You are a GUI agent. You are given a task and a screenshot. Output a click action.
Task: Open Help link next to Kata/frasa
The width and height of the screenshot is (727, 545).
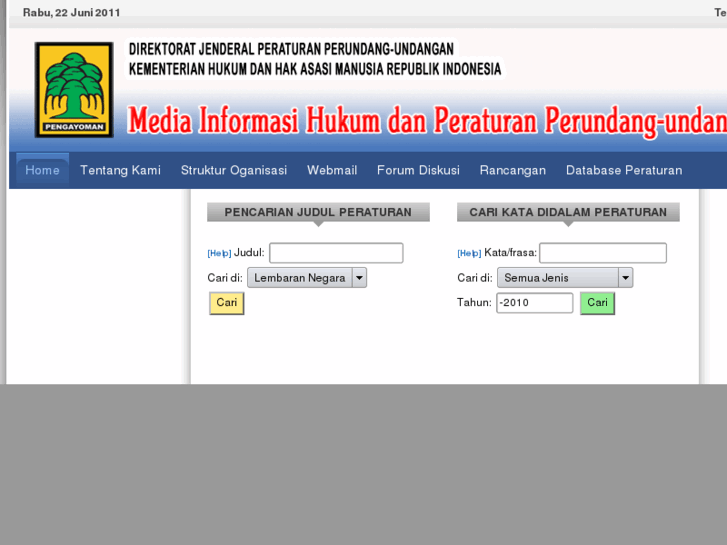point(469,253)
